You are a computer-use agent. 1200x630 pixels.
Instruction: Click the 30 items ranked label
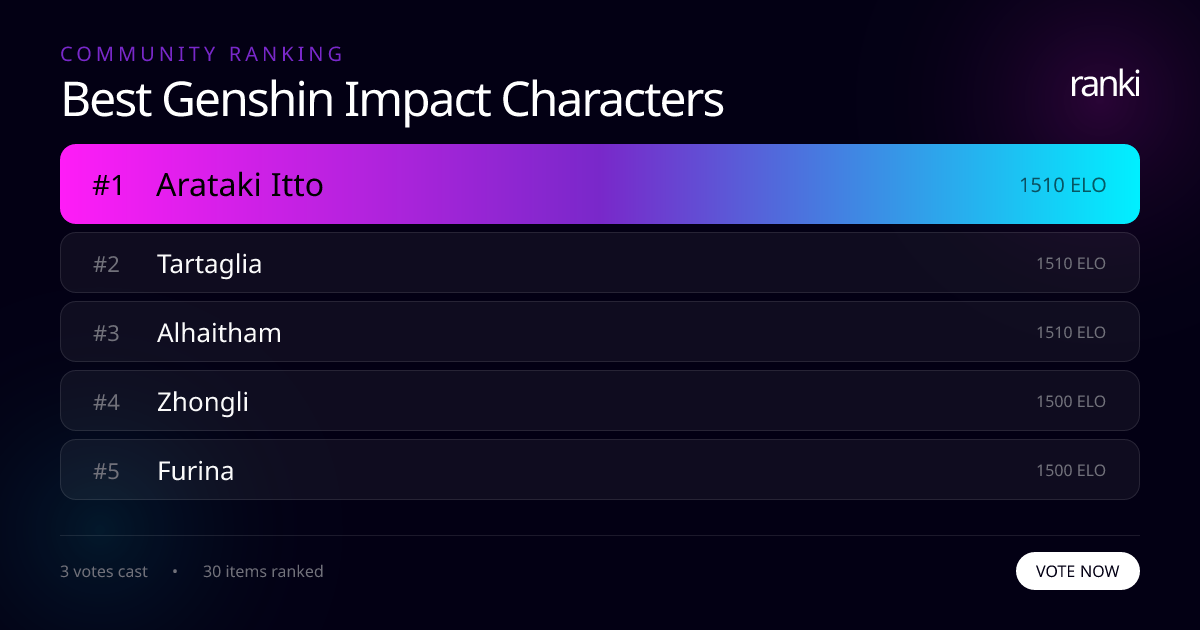[x=263, y=571]
